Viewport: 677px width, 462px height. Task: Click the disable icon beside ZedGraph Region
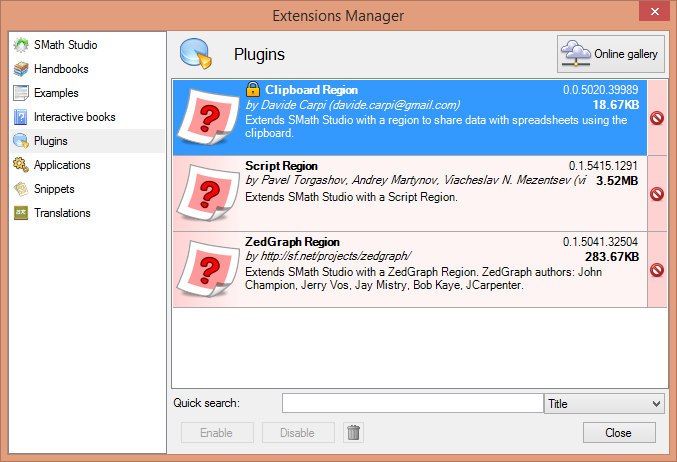[657, 270]
